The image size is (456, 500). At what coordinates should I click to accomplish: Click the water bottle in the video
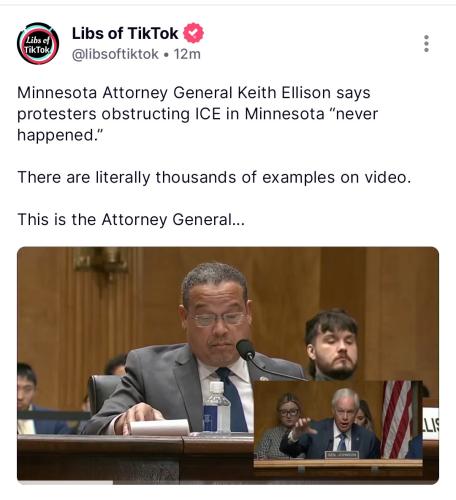coord(216,407)
